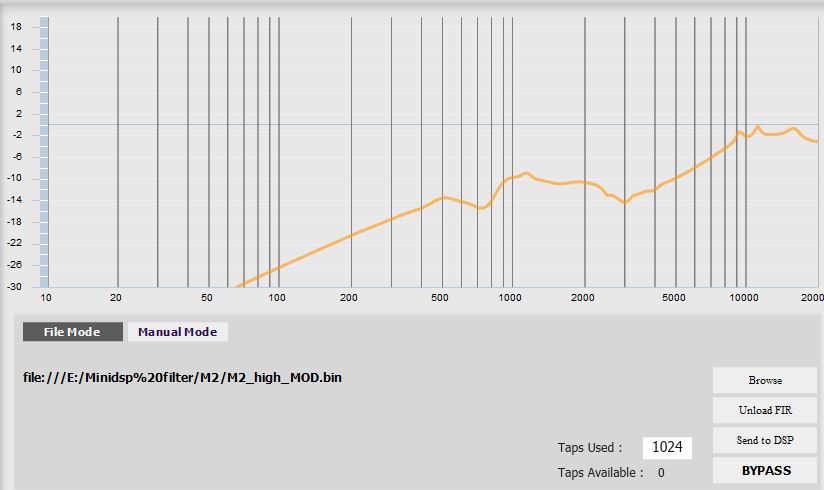Click the orange curve dip near 3000 Hz

(x=624, y=202)
